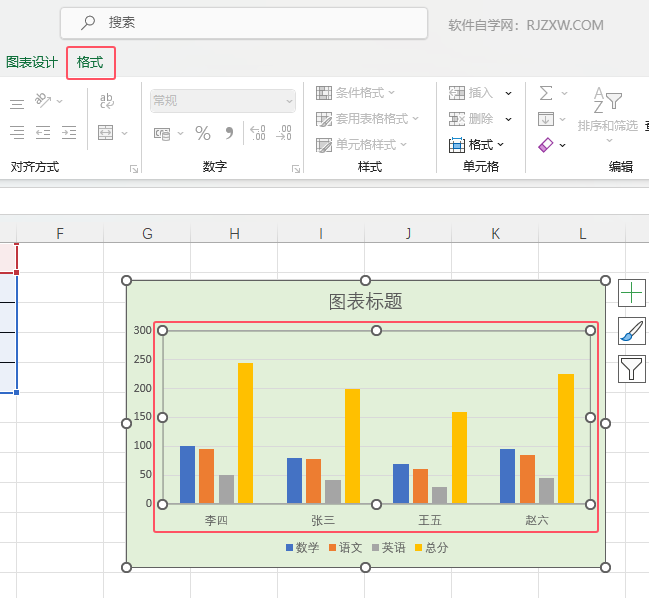Apply the percent style icon
The height and width of the screenshot is (598, 649).
tap(203, 133)
